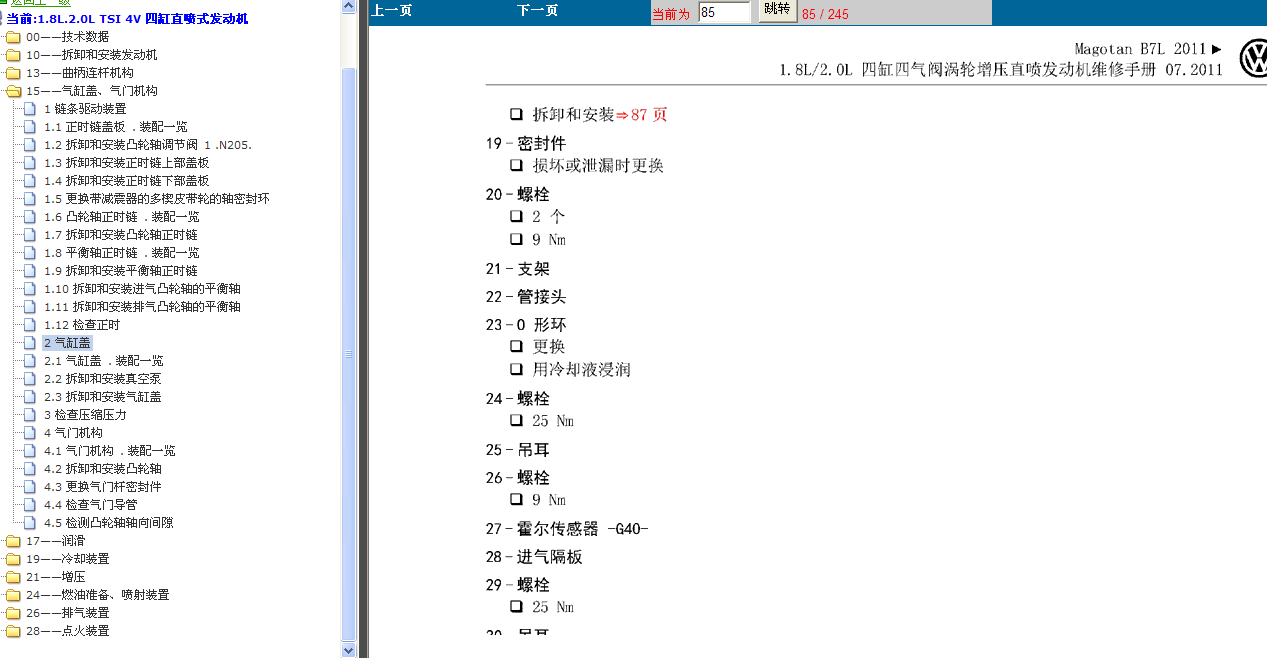1267x658 pixels.
Task: Expand the 26——排气装置 folder
Action: 12,613
